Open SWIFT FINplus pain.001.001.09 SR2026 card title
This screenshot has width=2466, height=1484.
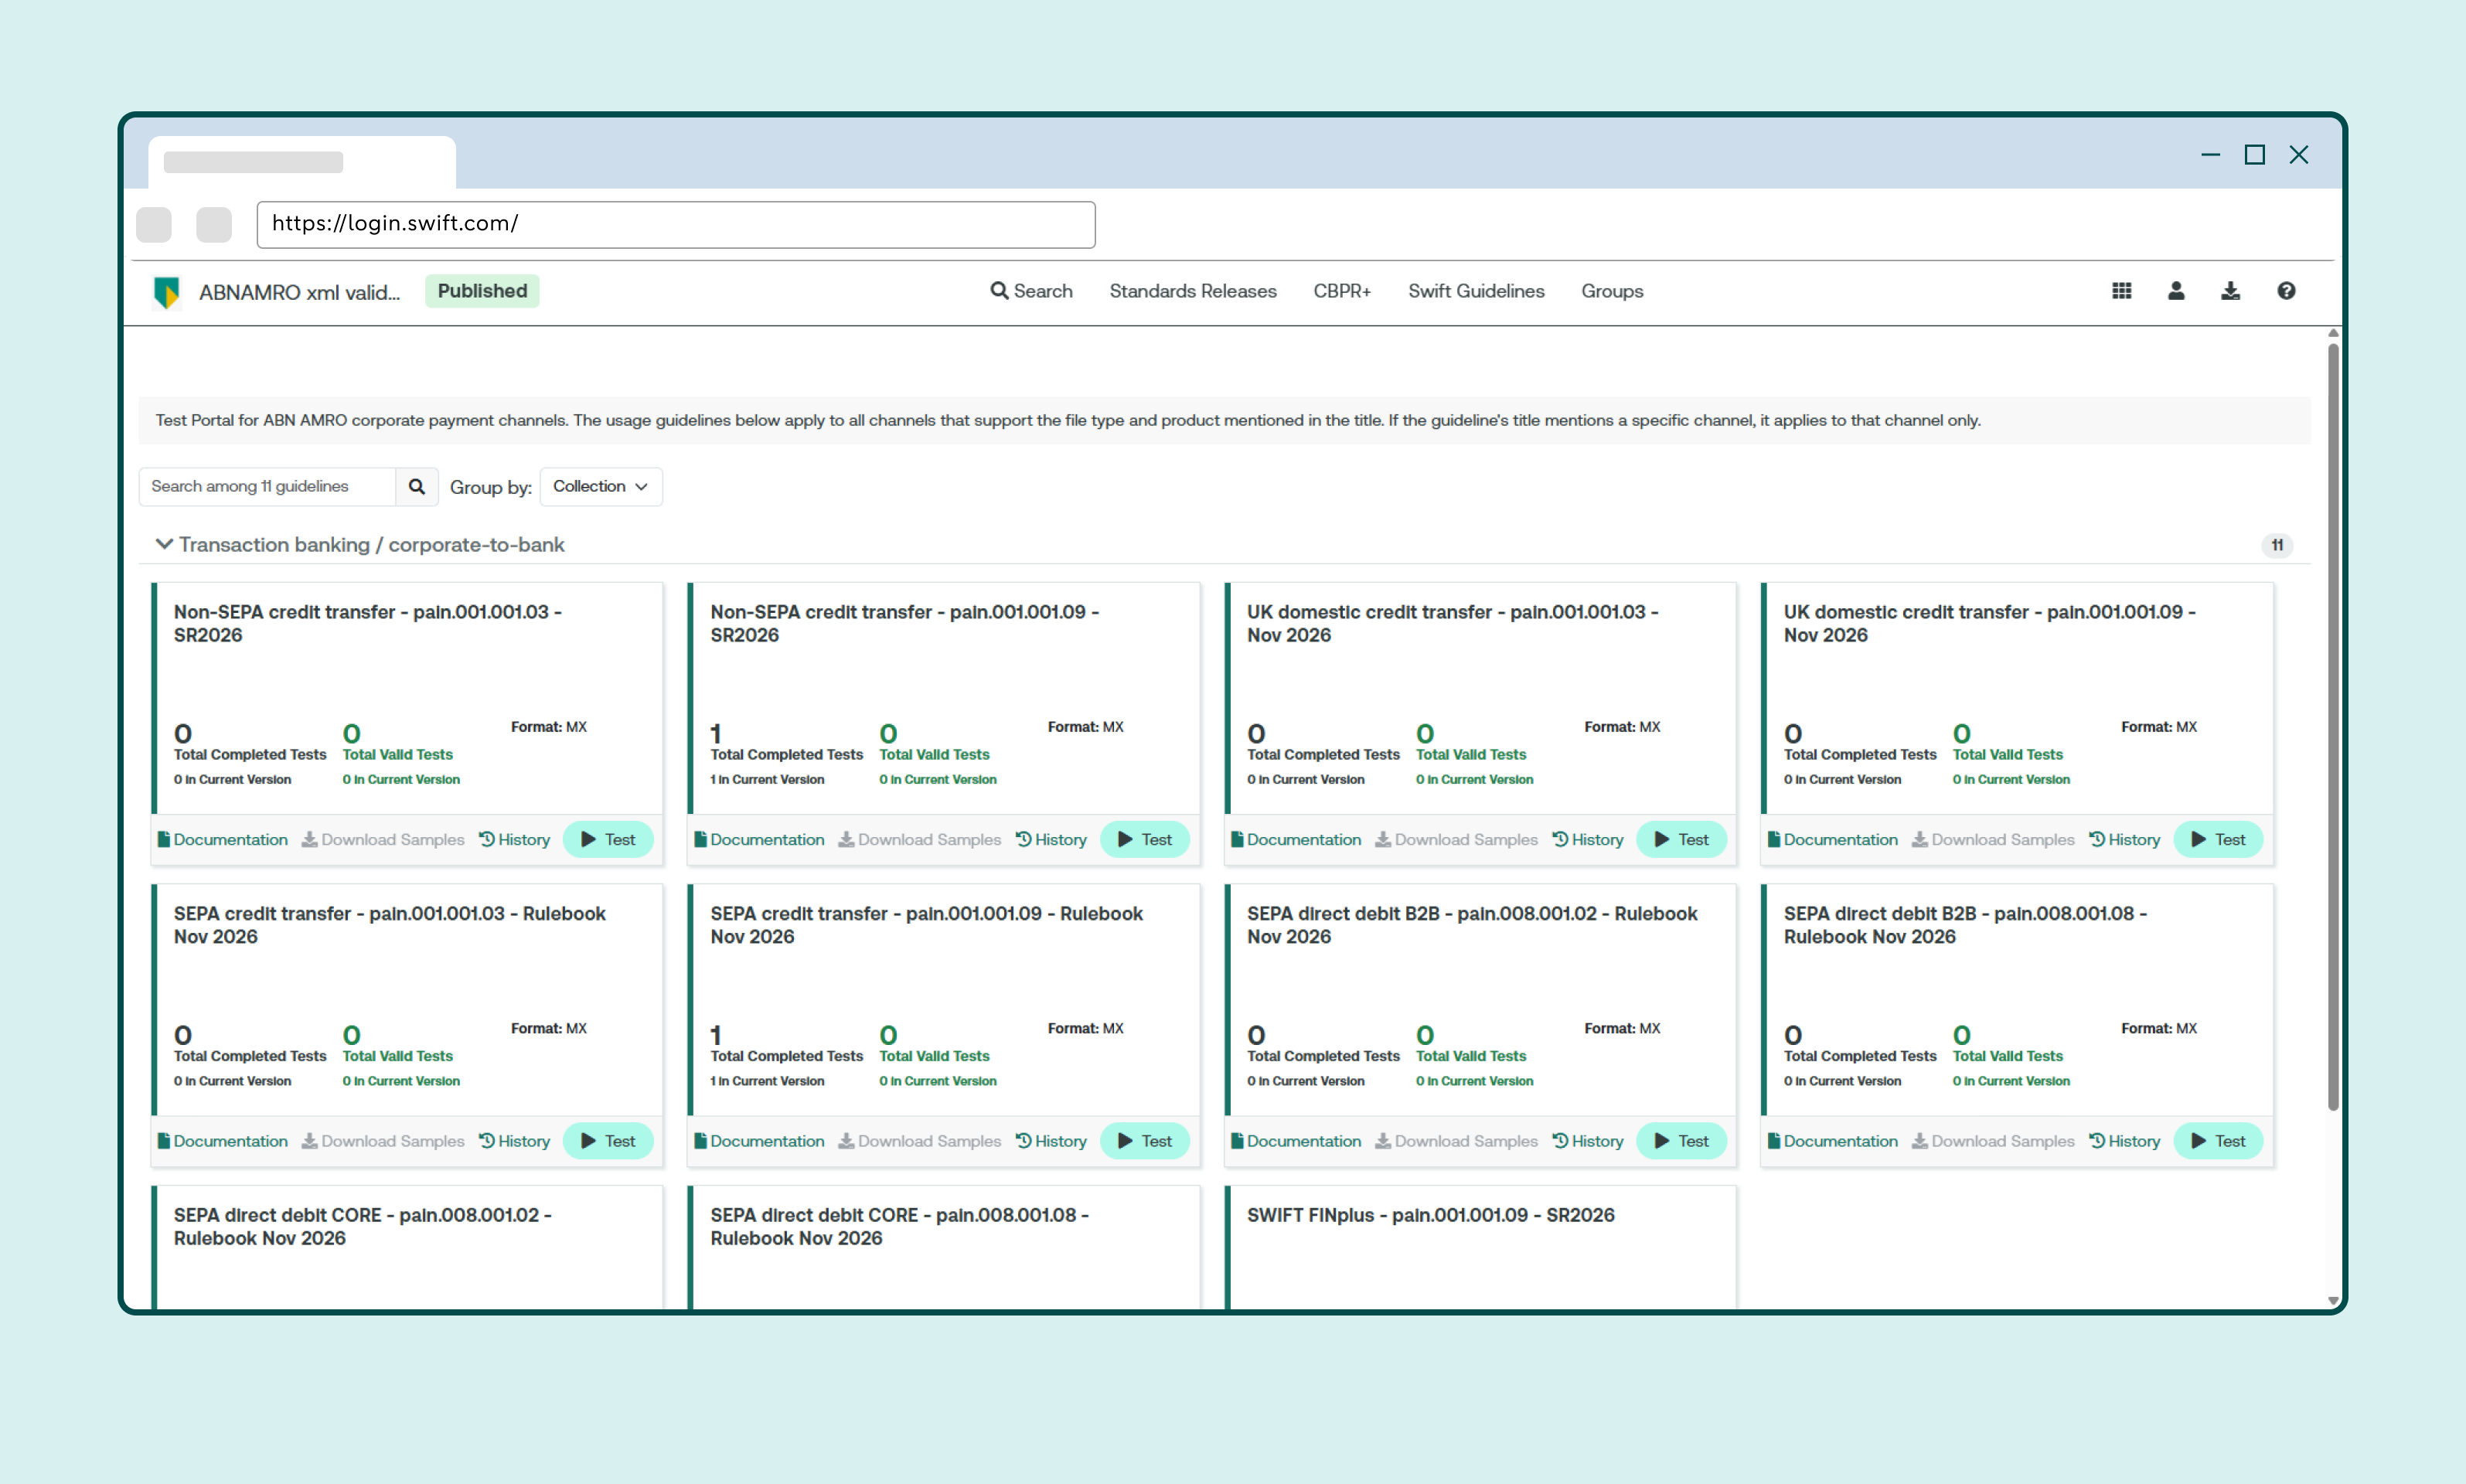coord(1431,1215)
